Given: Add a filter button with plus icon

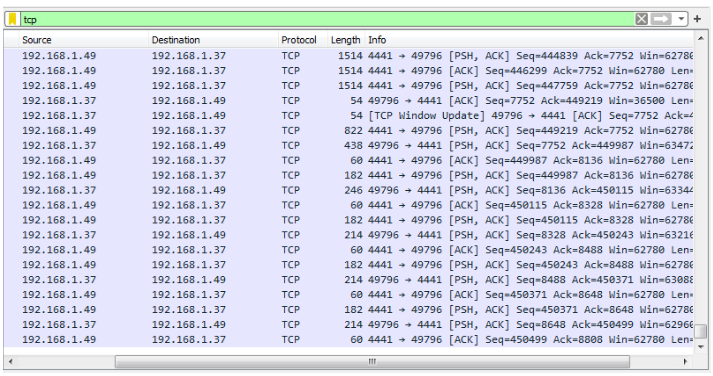Looking at the screenshot, I should click(697, 19).
